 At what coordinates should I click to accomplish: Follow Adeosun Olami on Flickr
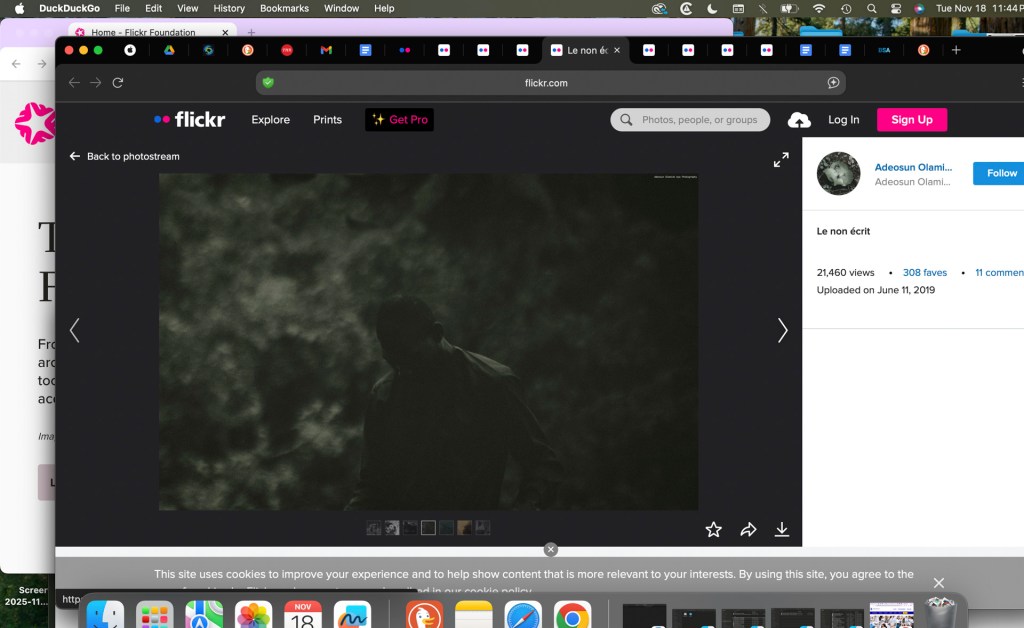1000,173
